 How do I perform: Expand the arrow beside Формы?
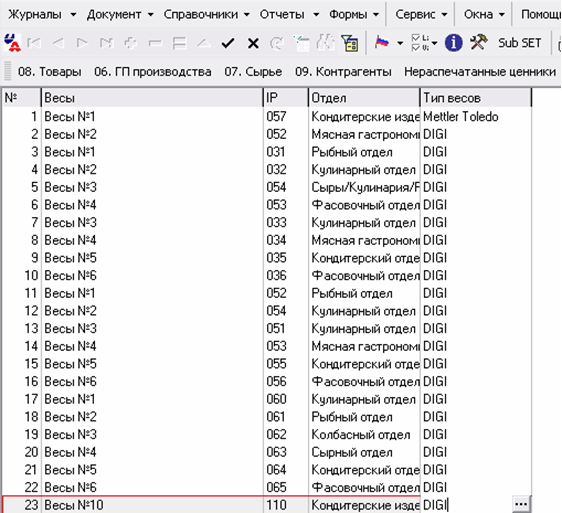pyautogui.click(x=376, y=15)
